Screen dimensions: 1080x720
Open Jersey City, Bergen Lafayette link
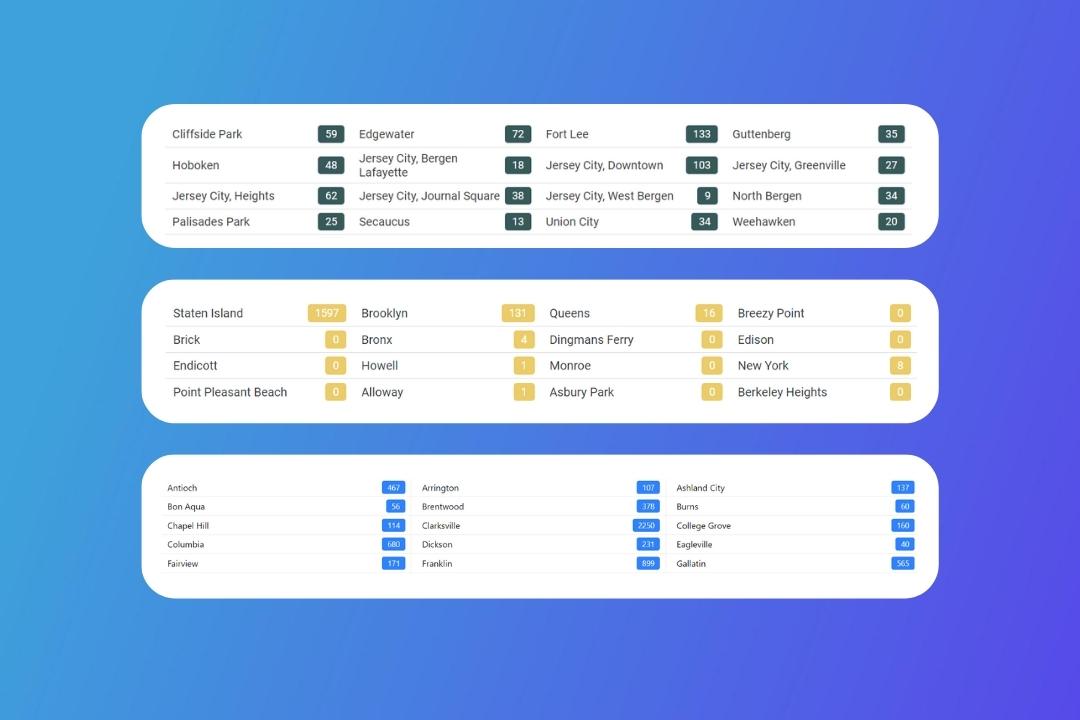coord(408,165)
